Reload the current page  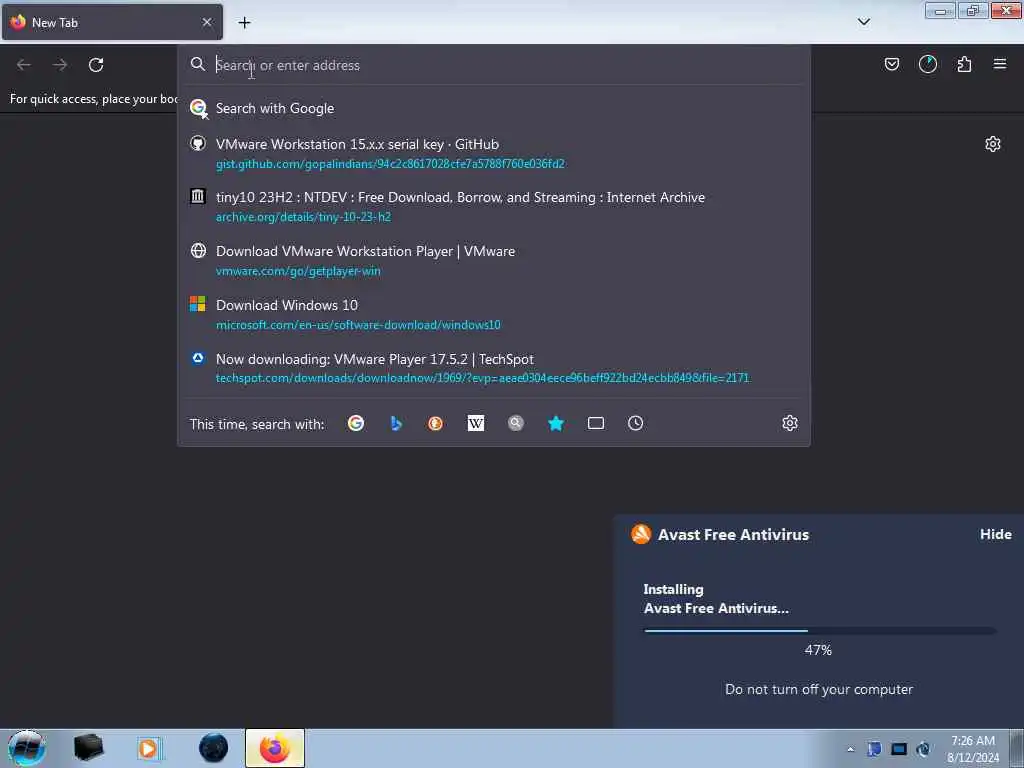point(96,65)
